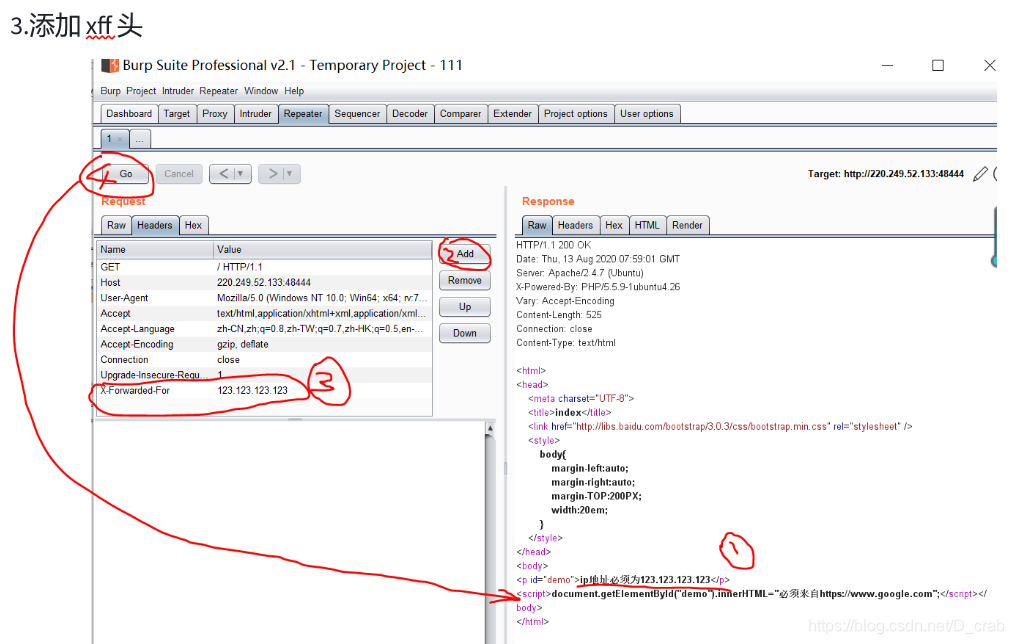The width and height of the screenshot is (1014, 644).
Task: Select the Accept-Language header row
Action: pyautogui.click(x=264, y=329)
